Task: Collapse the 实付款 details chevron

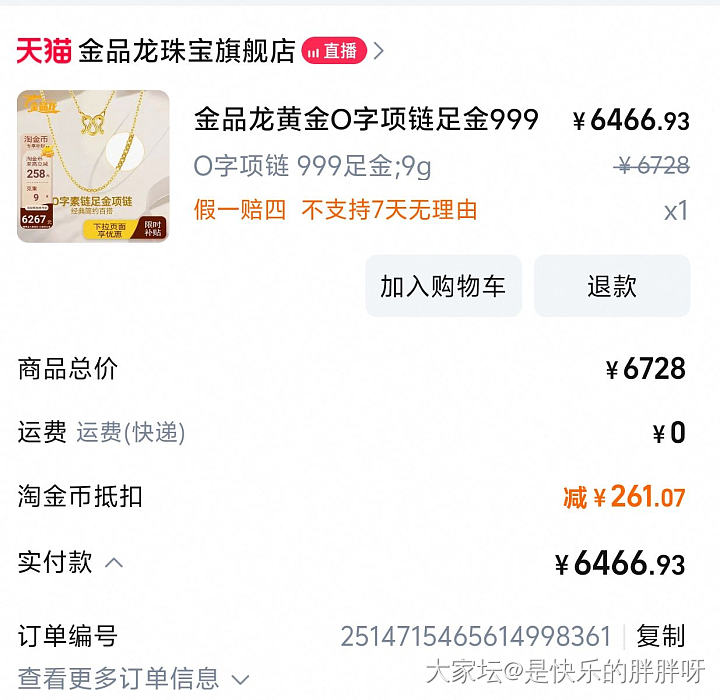Action: point(114,563)
